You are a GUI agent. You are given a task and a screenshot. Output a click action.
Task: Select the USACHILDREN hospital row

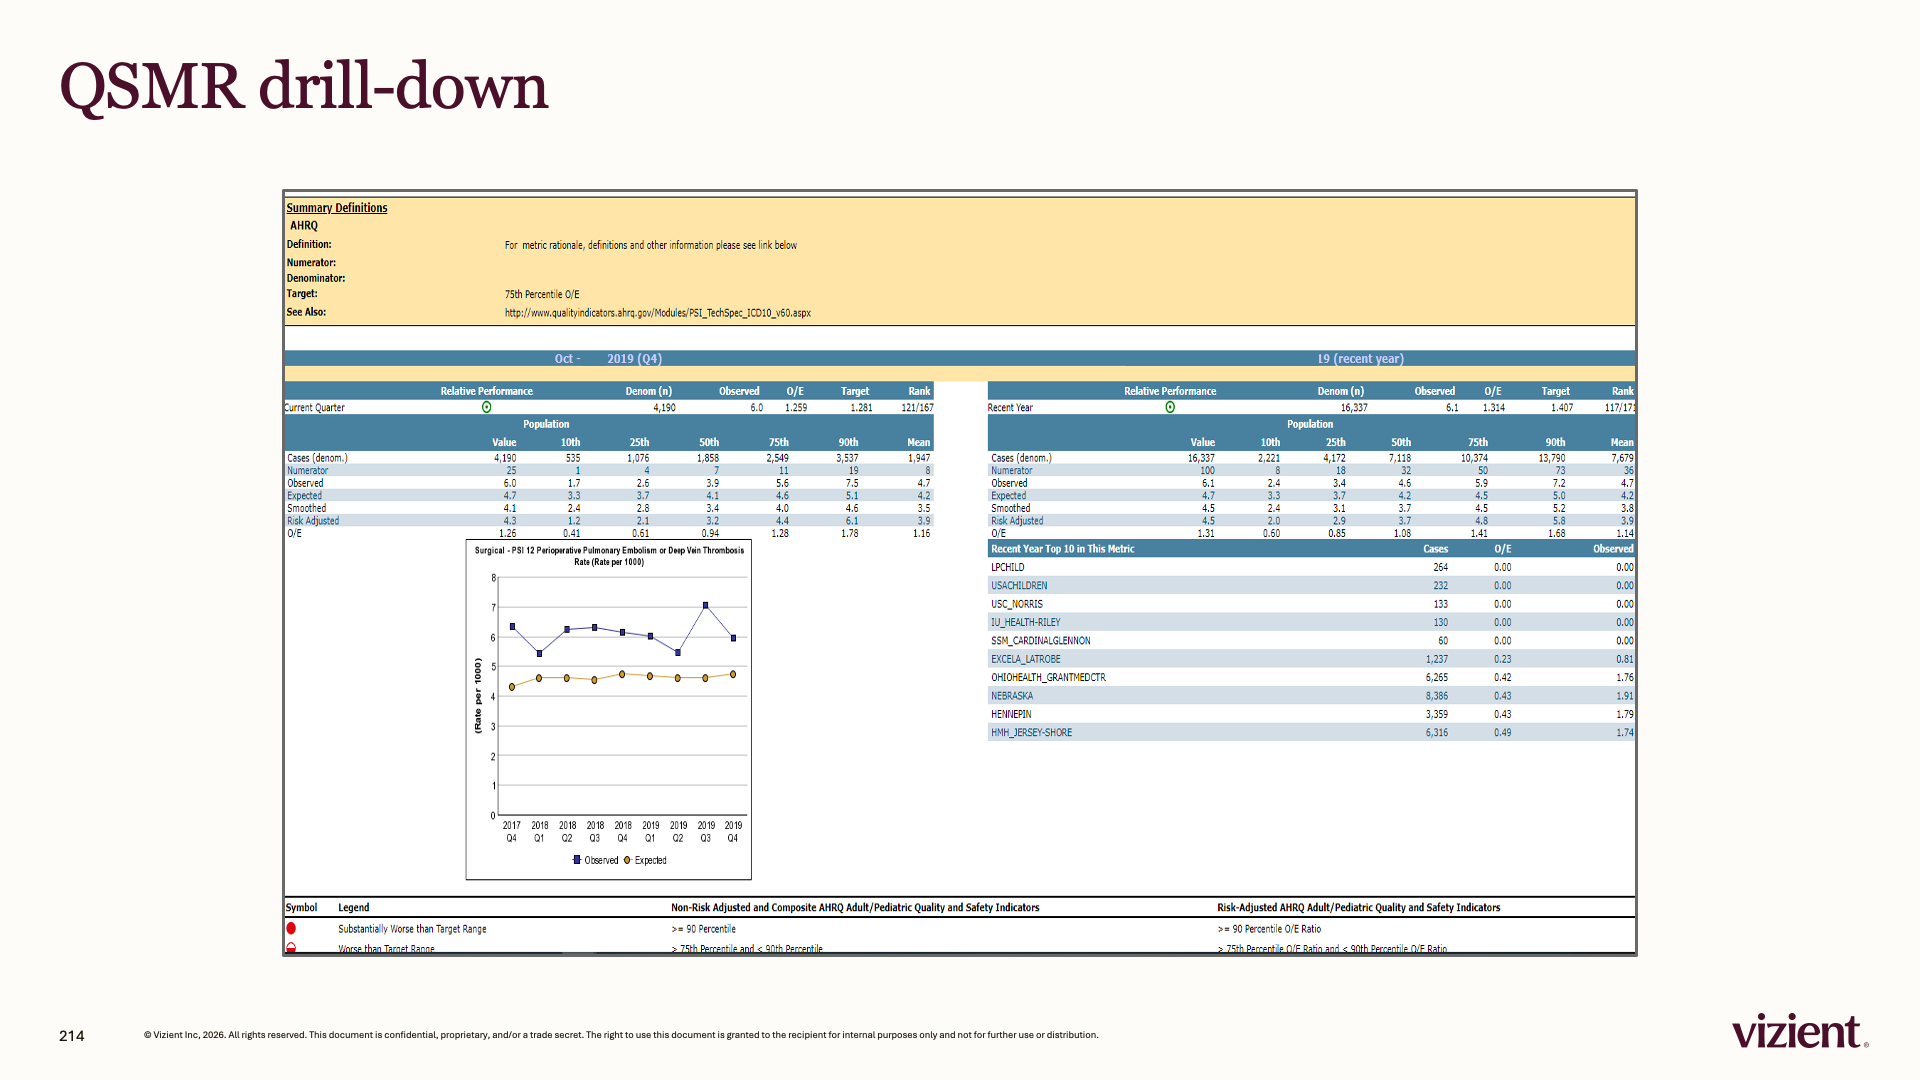1311,586
